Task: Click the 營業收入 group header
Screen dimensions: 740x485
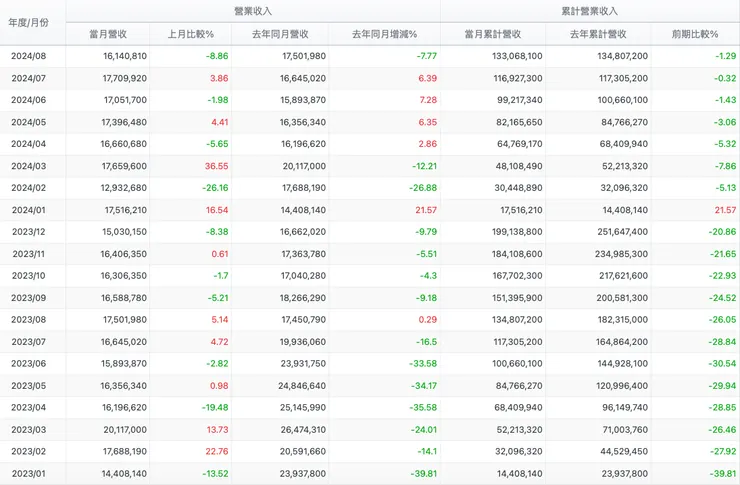Action: click(253, 11)
